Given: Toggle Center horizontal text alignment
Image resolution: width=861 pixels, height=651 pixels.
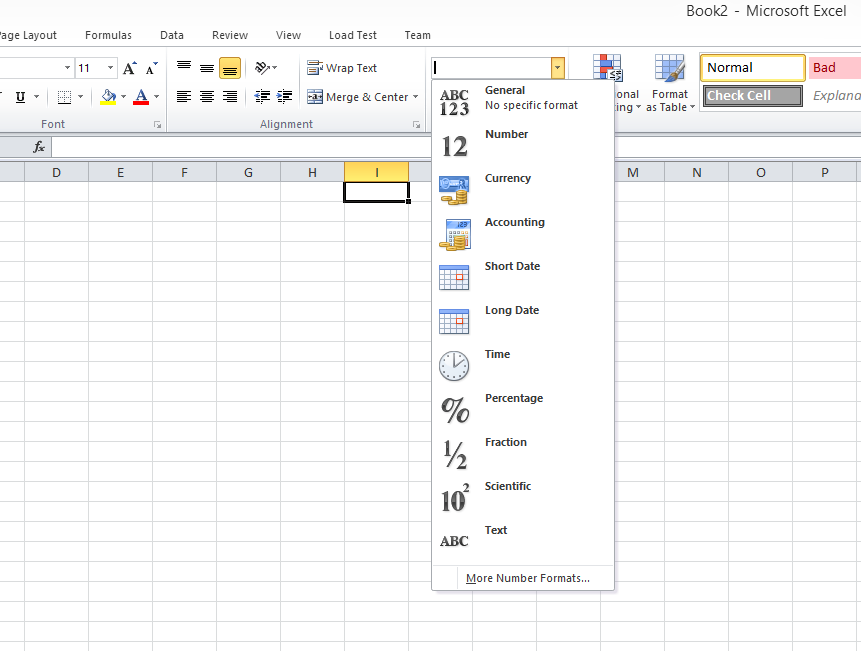Looking at the screenshot, I should pos(207,97).
